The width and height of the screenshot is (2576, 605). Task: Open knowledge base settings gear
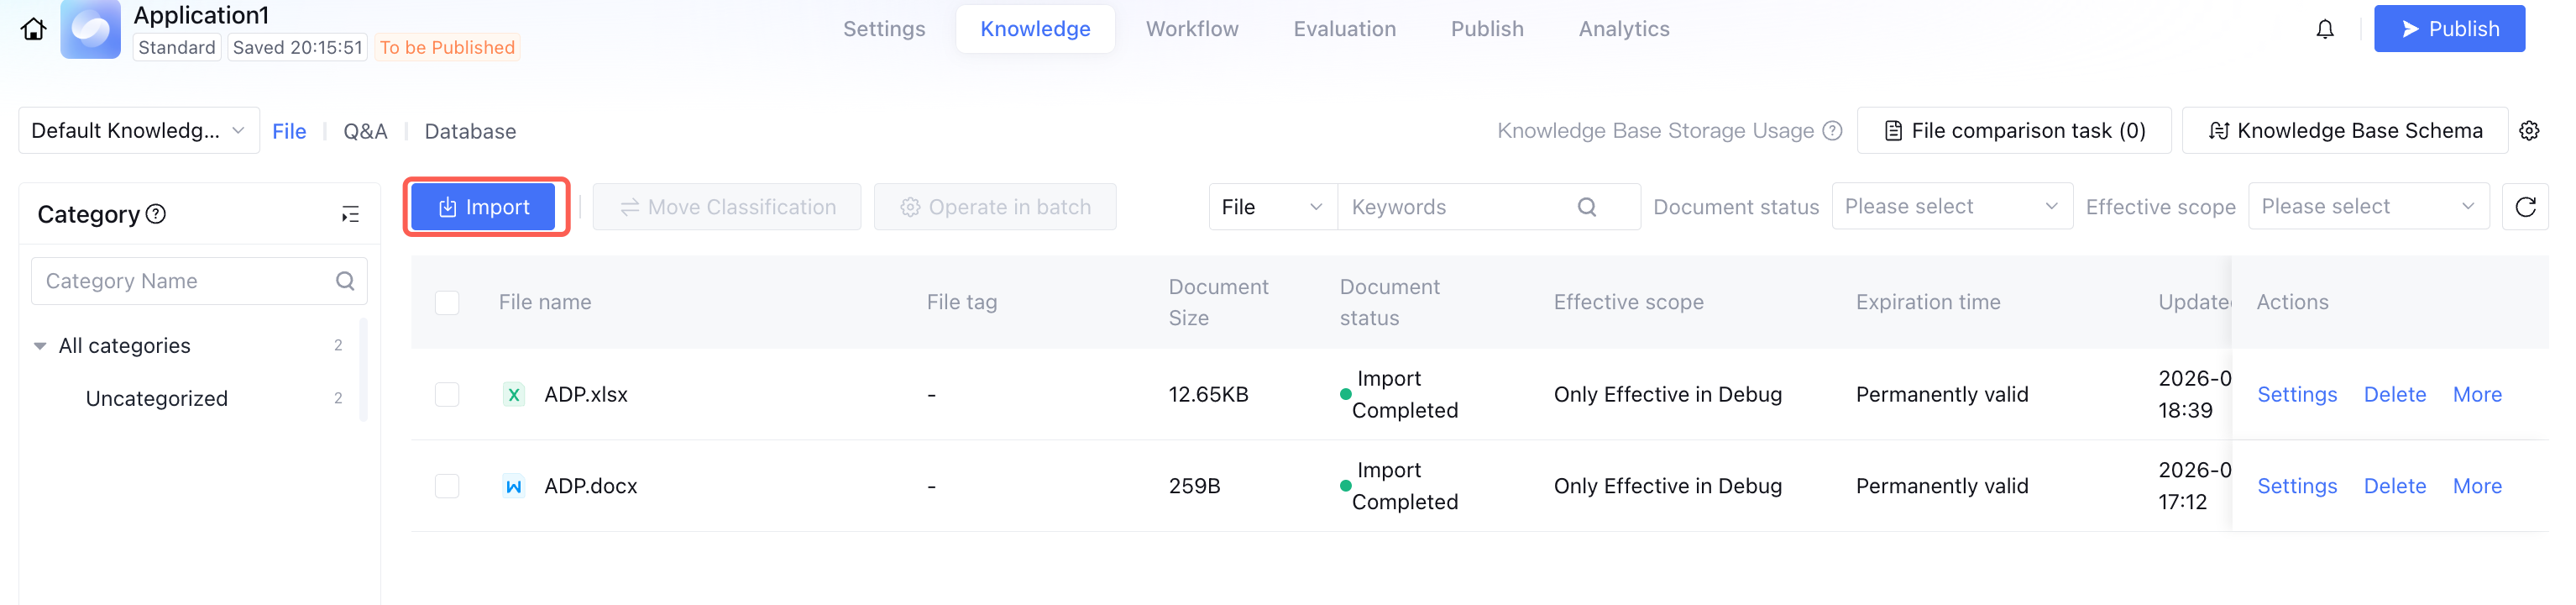click(x=2529, y=131)
